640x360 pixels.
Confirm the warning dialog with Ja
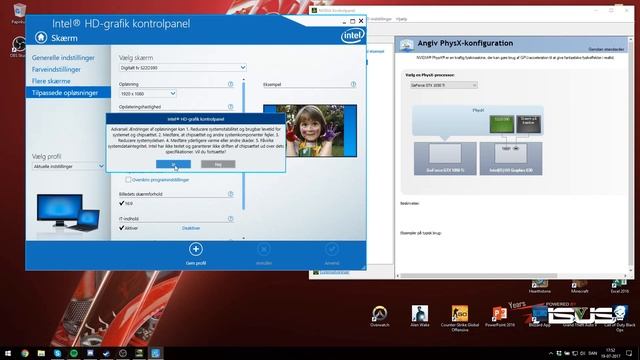click(x=173, y=164)
